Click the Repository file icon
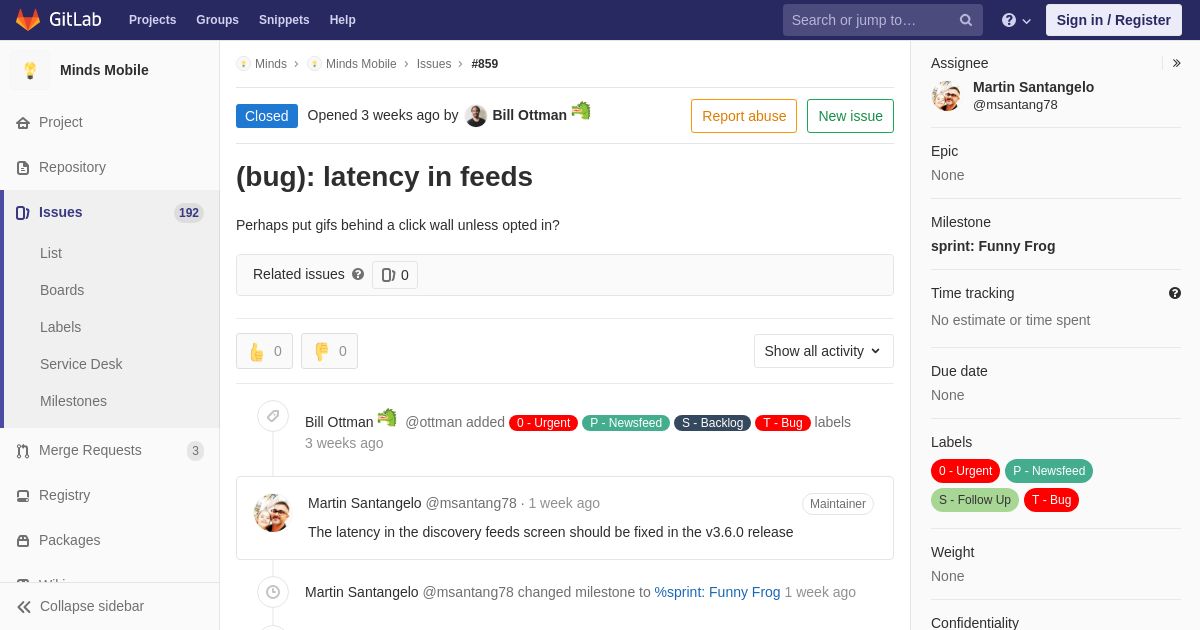This screenshot has width=1200, height=630. [23, 168]
